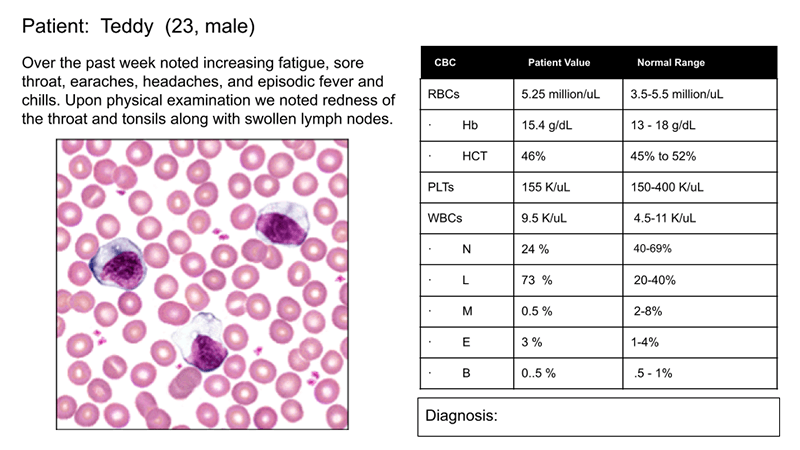Click the 'PLTs' row label

(x=441, y=187)
